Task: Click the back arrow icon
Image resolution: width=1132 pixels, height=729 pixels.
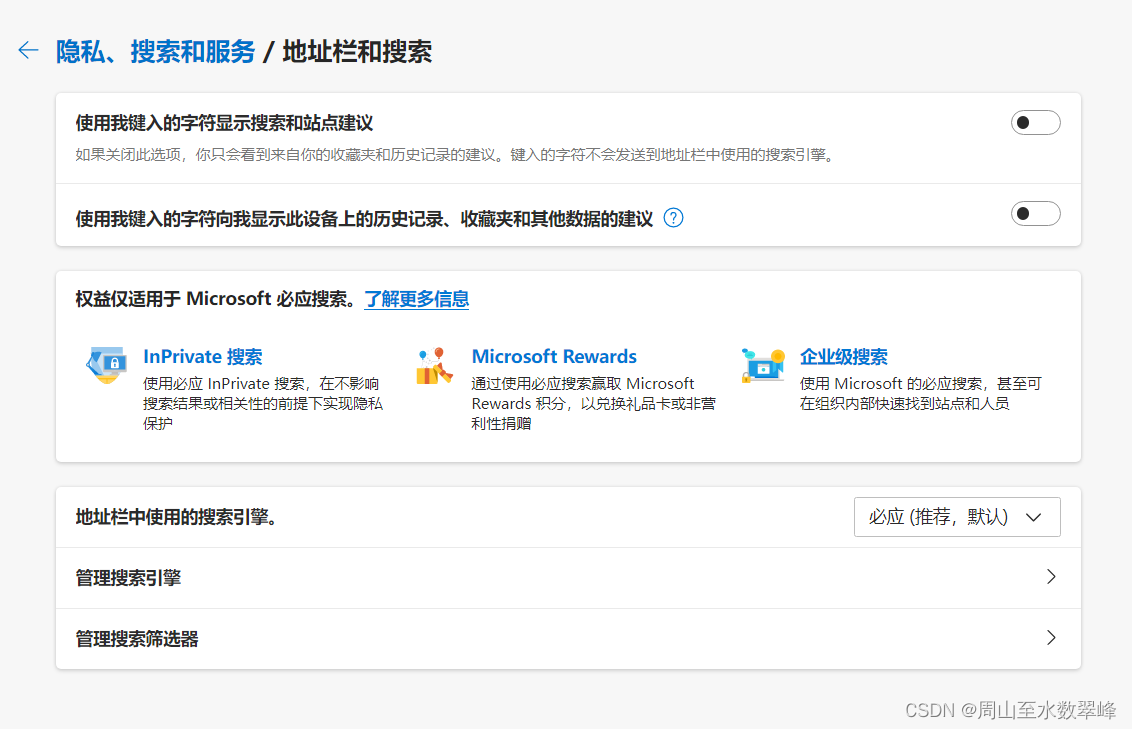Action: coord(28,51)
